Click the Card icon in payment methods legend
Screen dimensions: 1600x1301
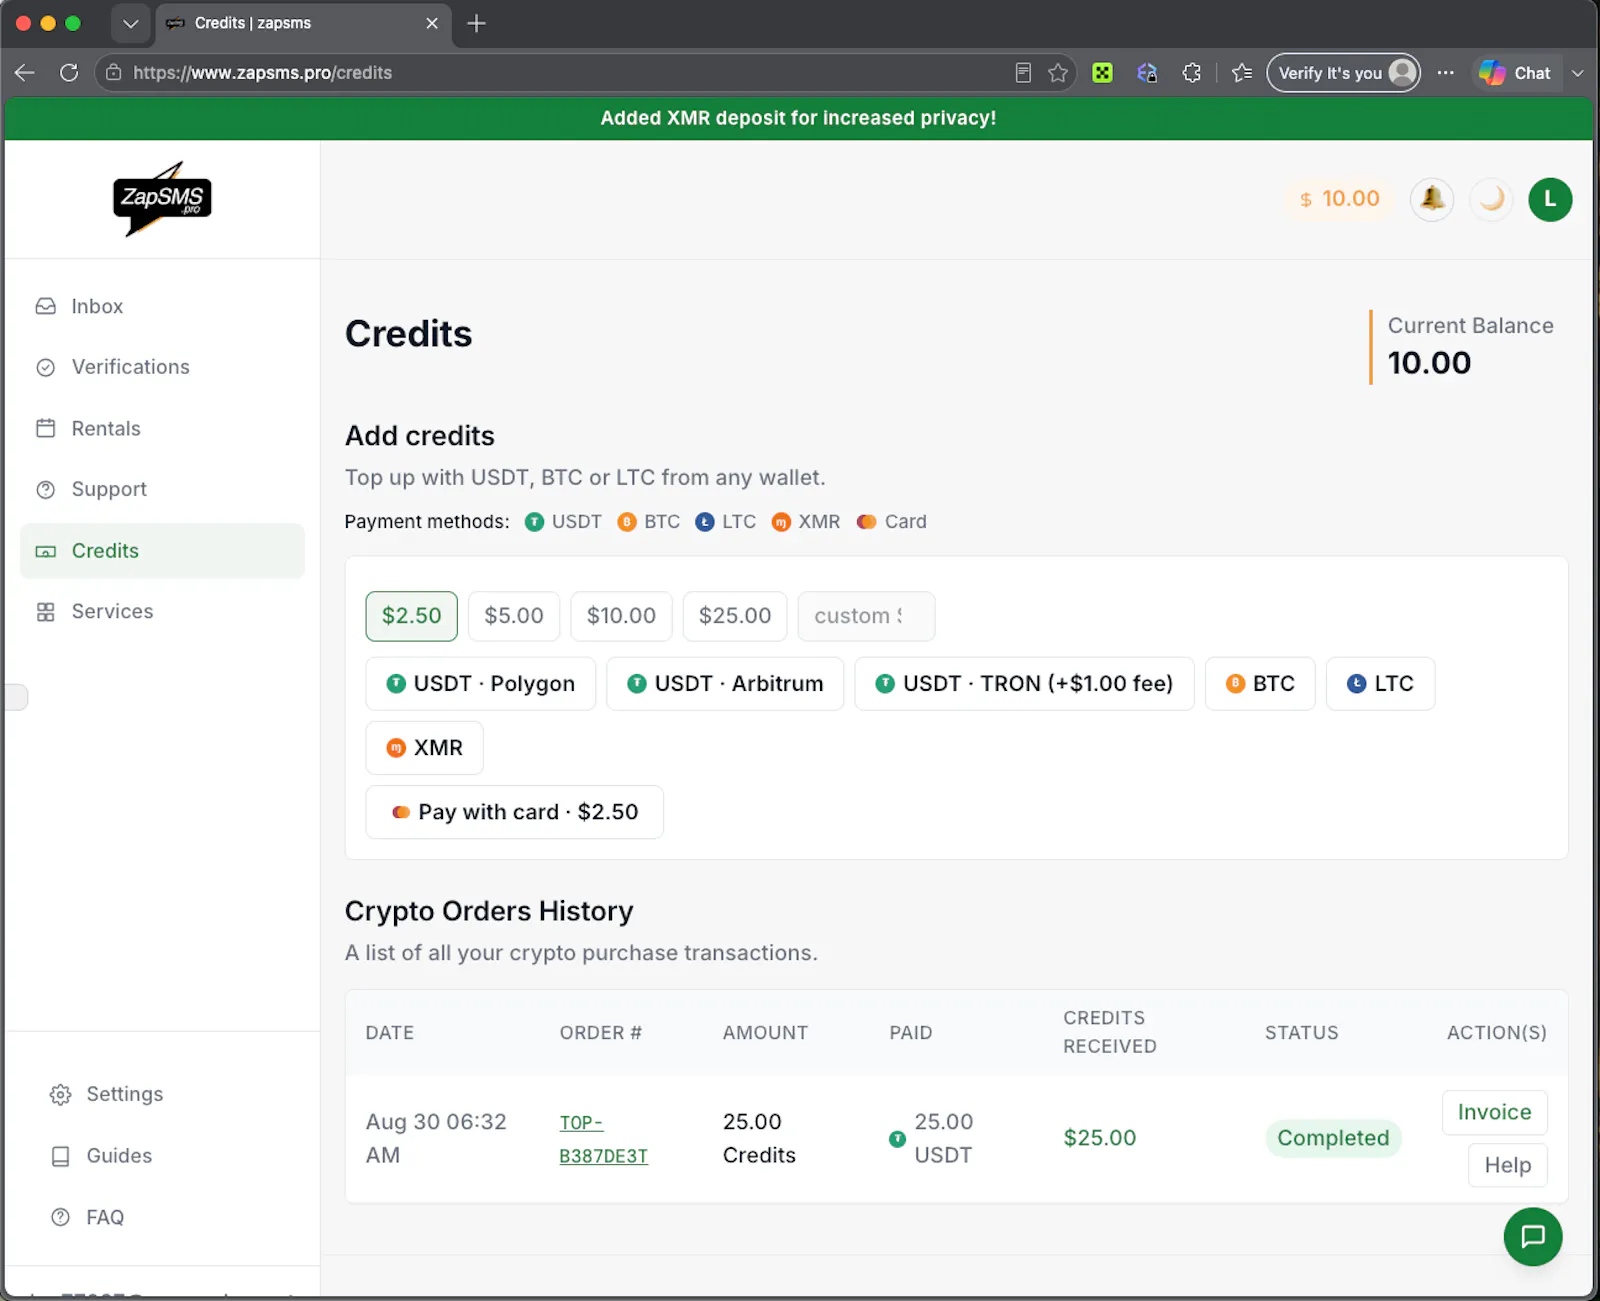867,522
